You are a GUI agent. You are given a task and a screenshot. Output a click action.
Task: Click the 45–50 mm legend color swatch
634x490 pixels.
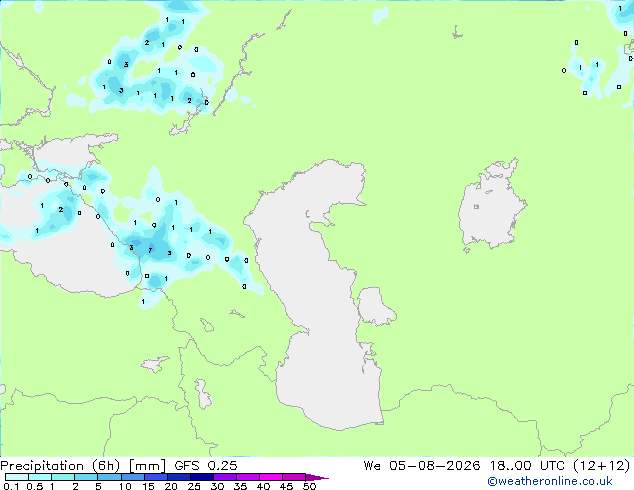click(x=294, y=477)
